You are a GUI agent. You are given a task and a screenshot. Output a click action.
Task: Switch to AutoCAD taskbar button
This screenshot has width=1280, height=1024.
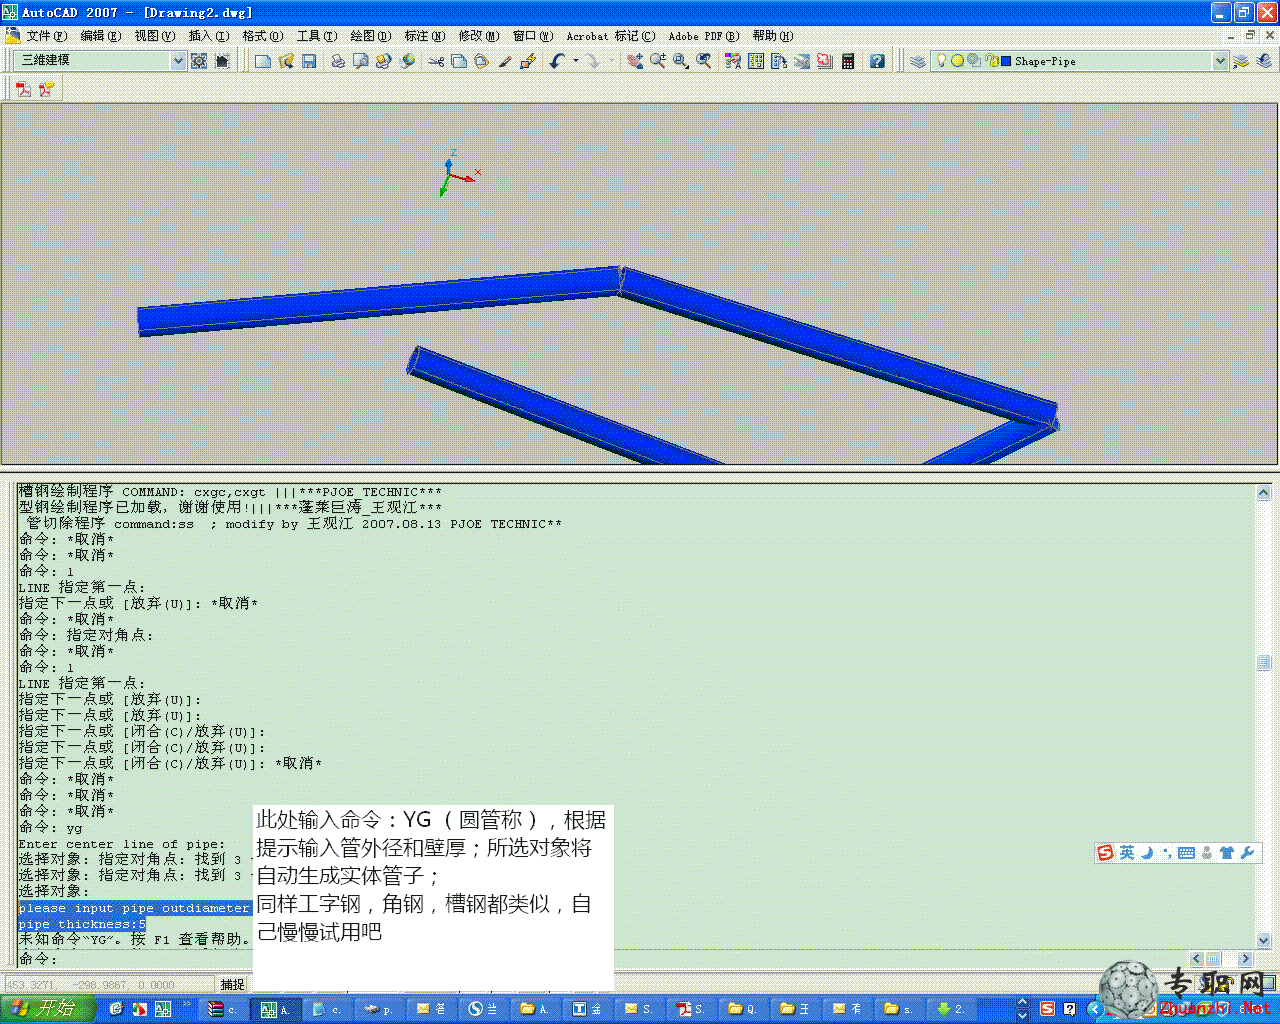coord(274,1009)
